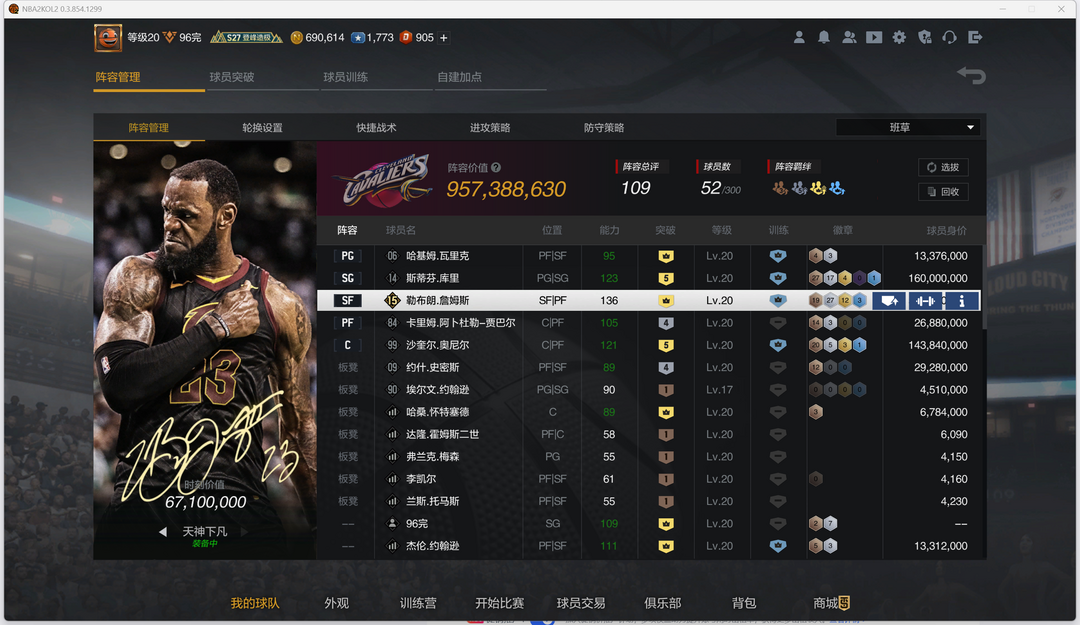
Task: Click the dumbbell training icon on selected row
Action: (925, 301)
